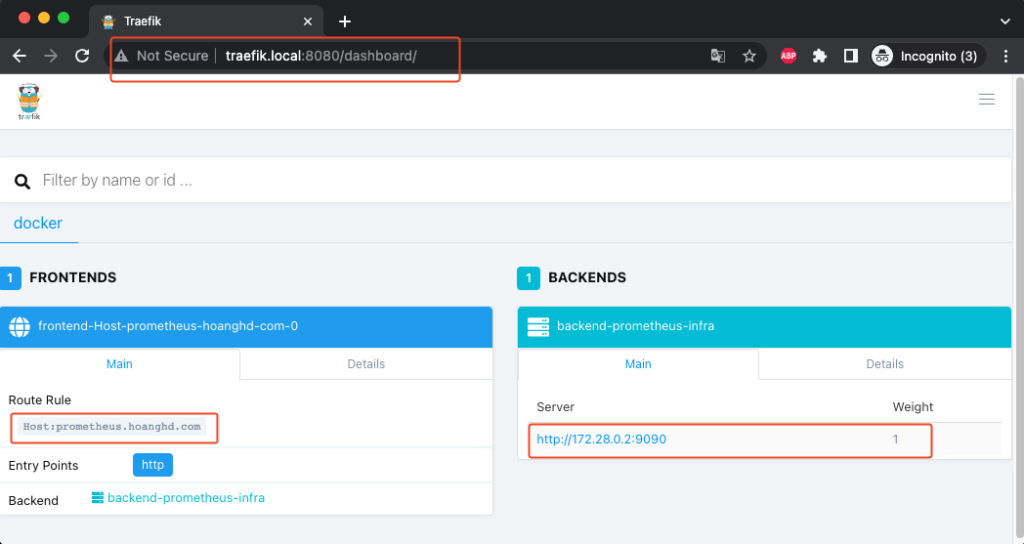Click the Server column header
This screenshot has width=1024, height=544.
click(555, 407)
